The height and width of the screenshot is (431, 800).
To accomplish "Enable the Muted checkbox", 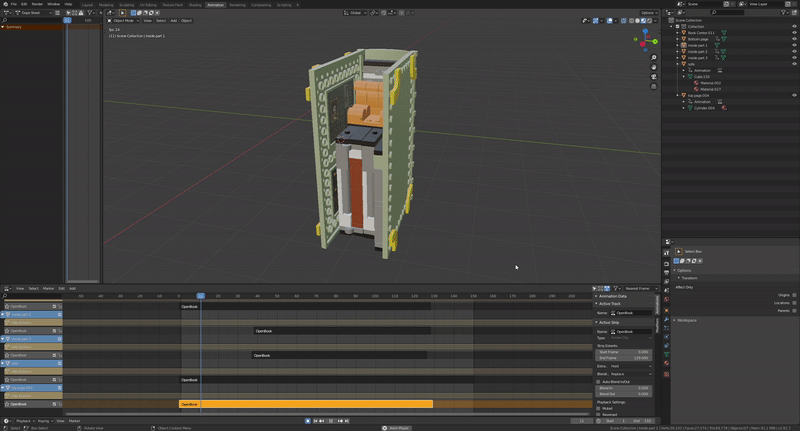I will tap(598, 408).
